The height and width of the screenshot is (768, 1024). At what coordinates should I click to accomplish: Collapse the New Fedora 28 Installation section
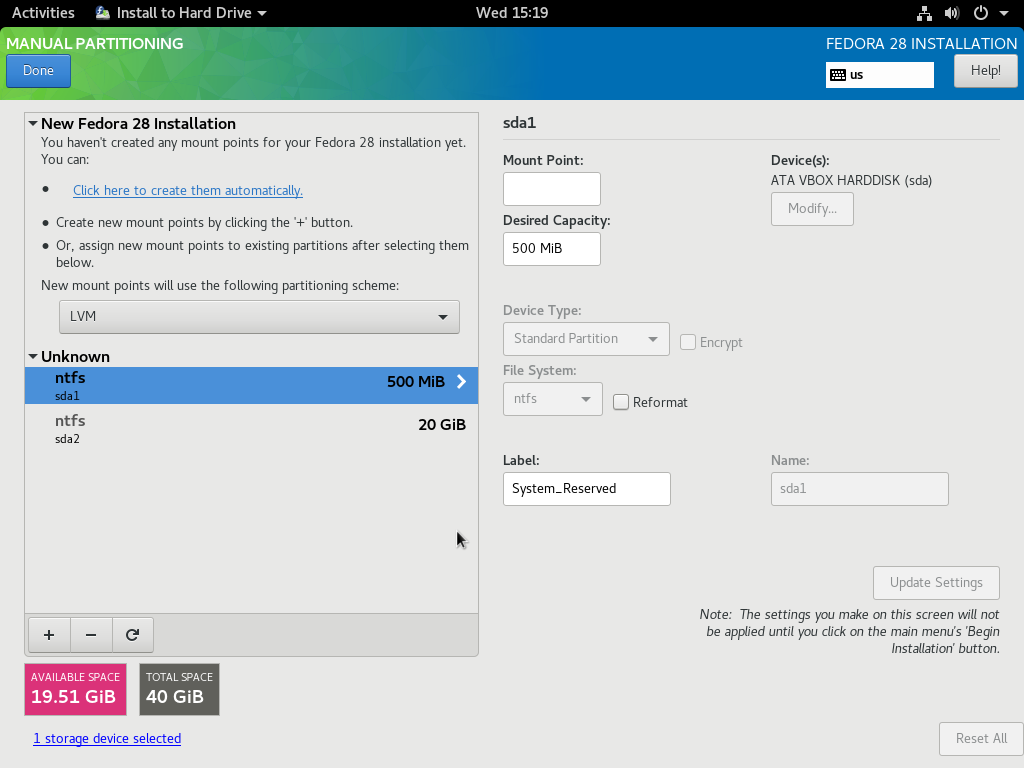click(33, 123)
